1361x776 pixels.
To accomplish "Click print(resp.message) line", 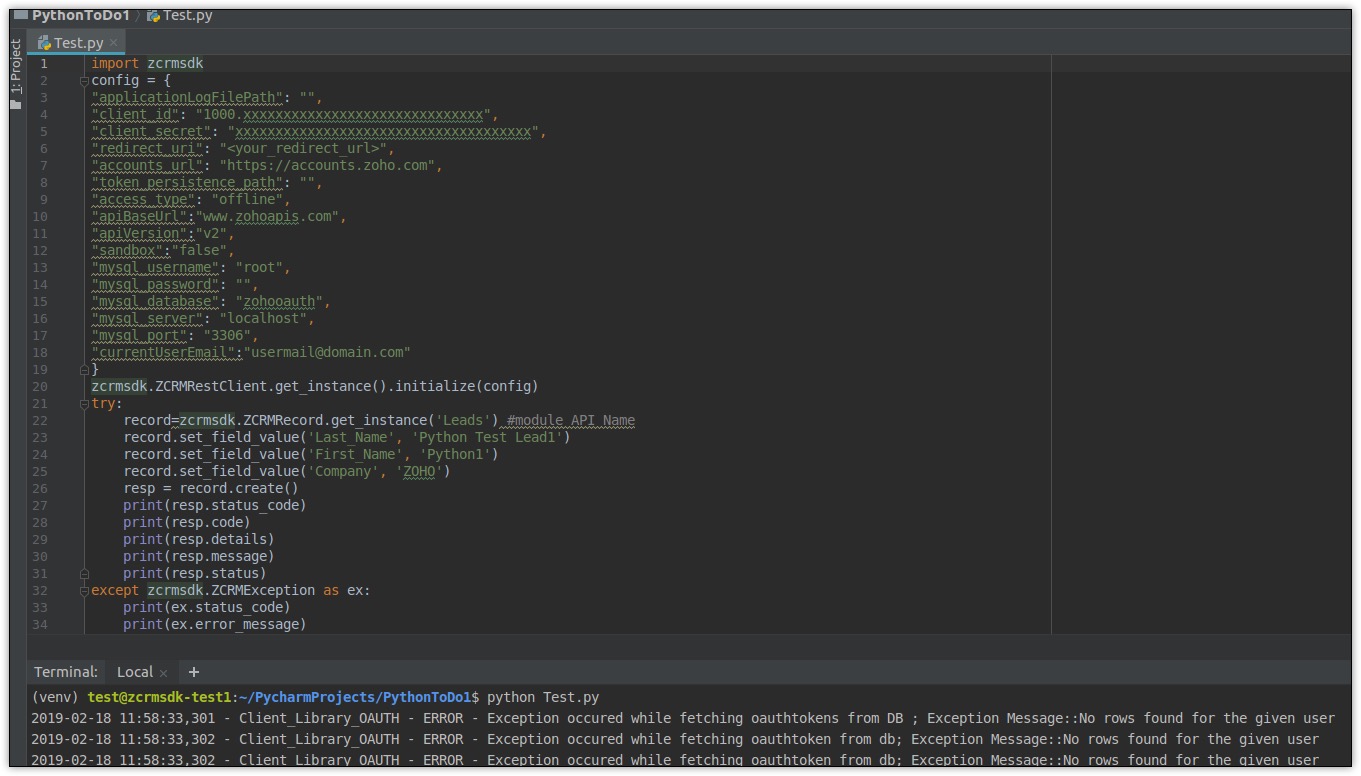I will (199, 556).
